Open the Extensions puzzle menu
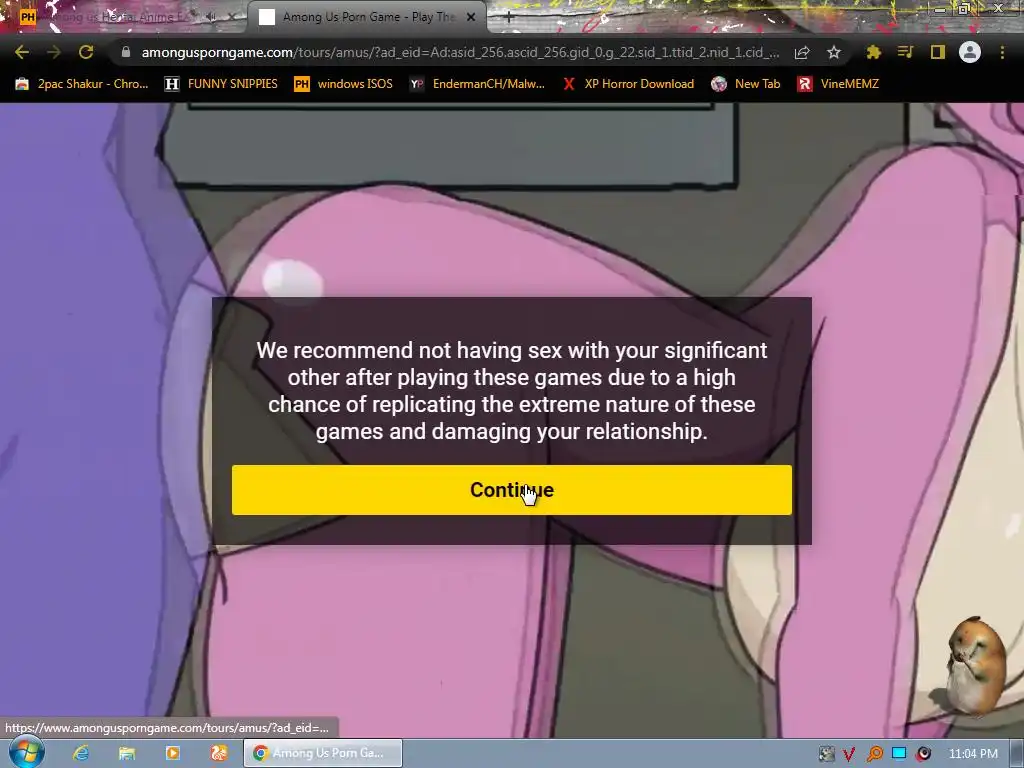Screen dimensions: 1024x768 coord(873,52)
